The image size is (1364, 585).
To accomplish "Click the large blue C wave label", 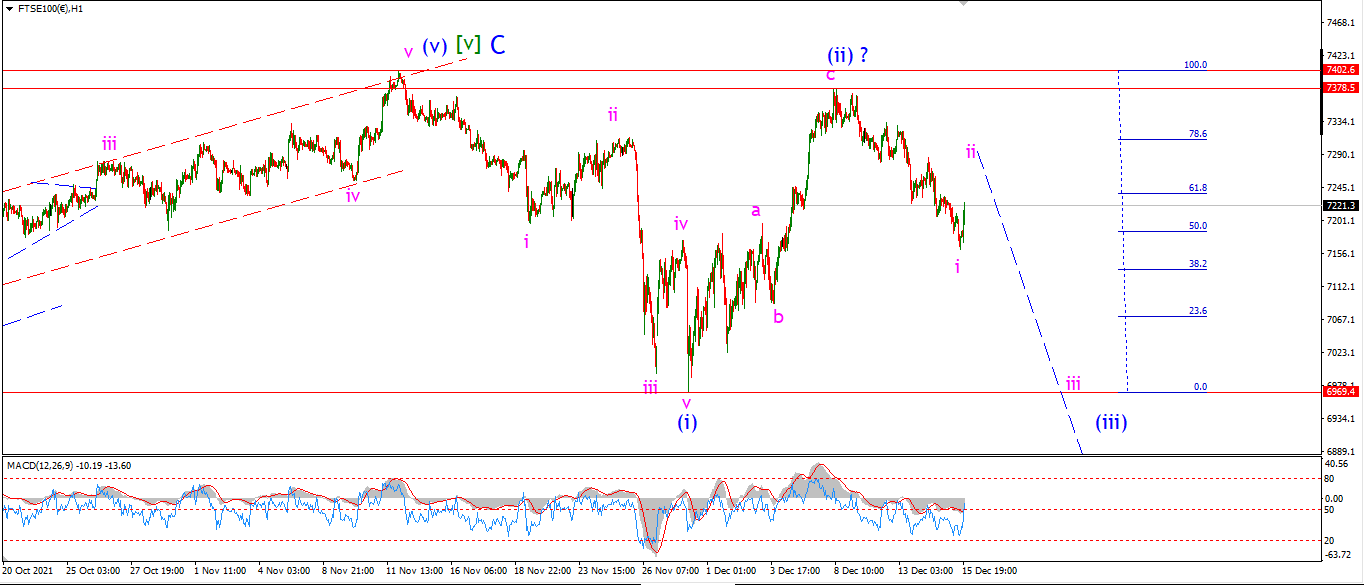I will [497, 44].
